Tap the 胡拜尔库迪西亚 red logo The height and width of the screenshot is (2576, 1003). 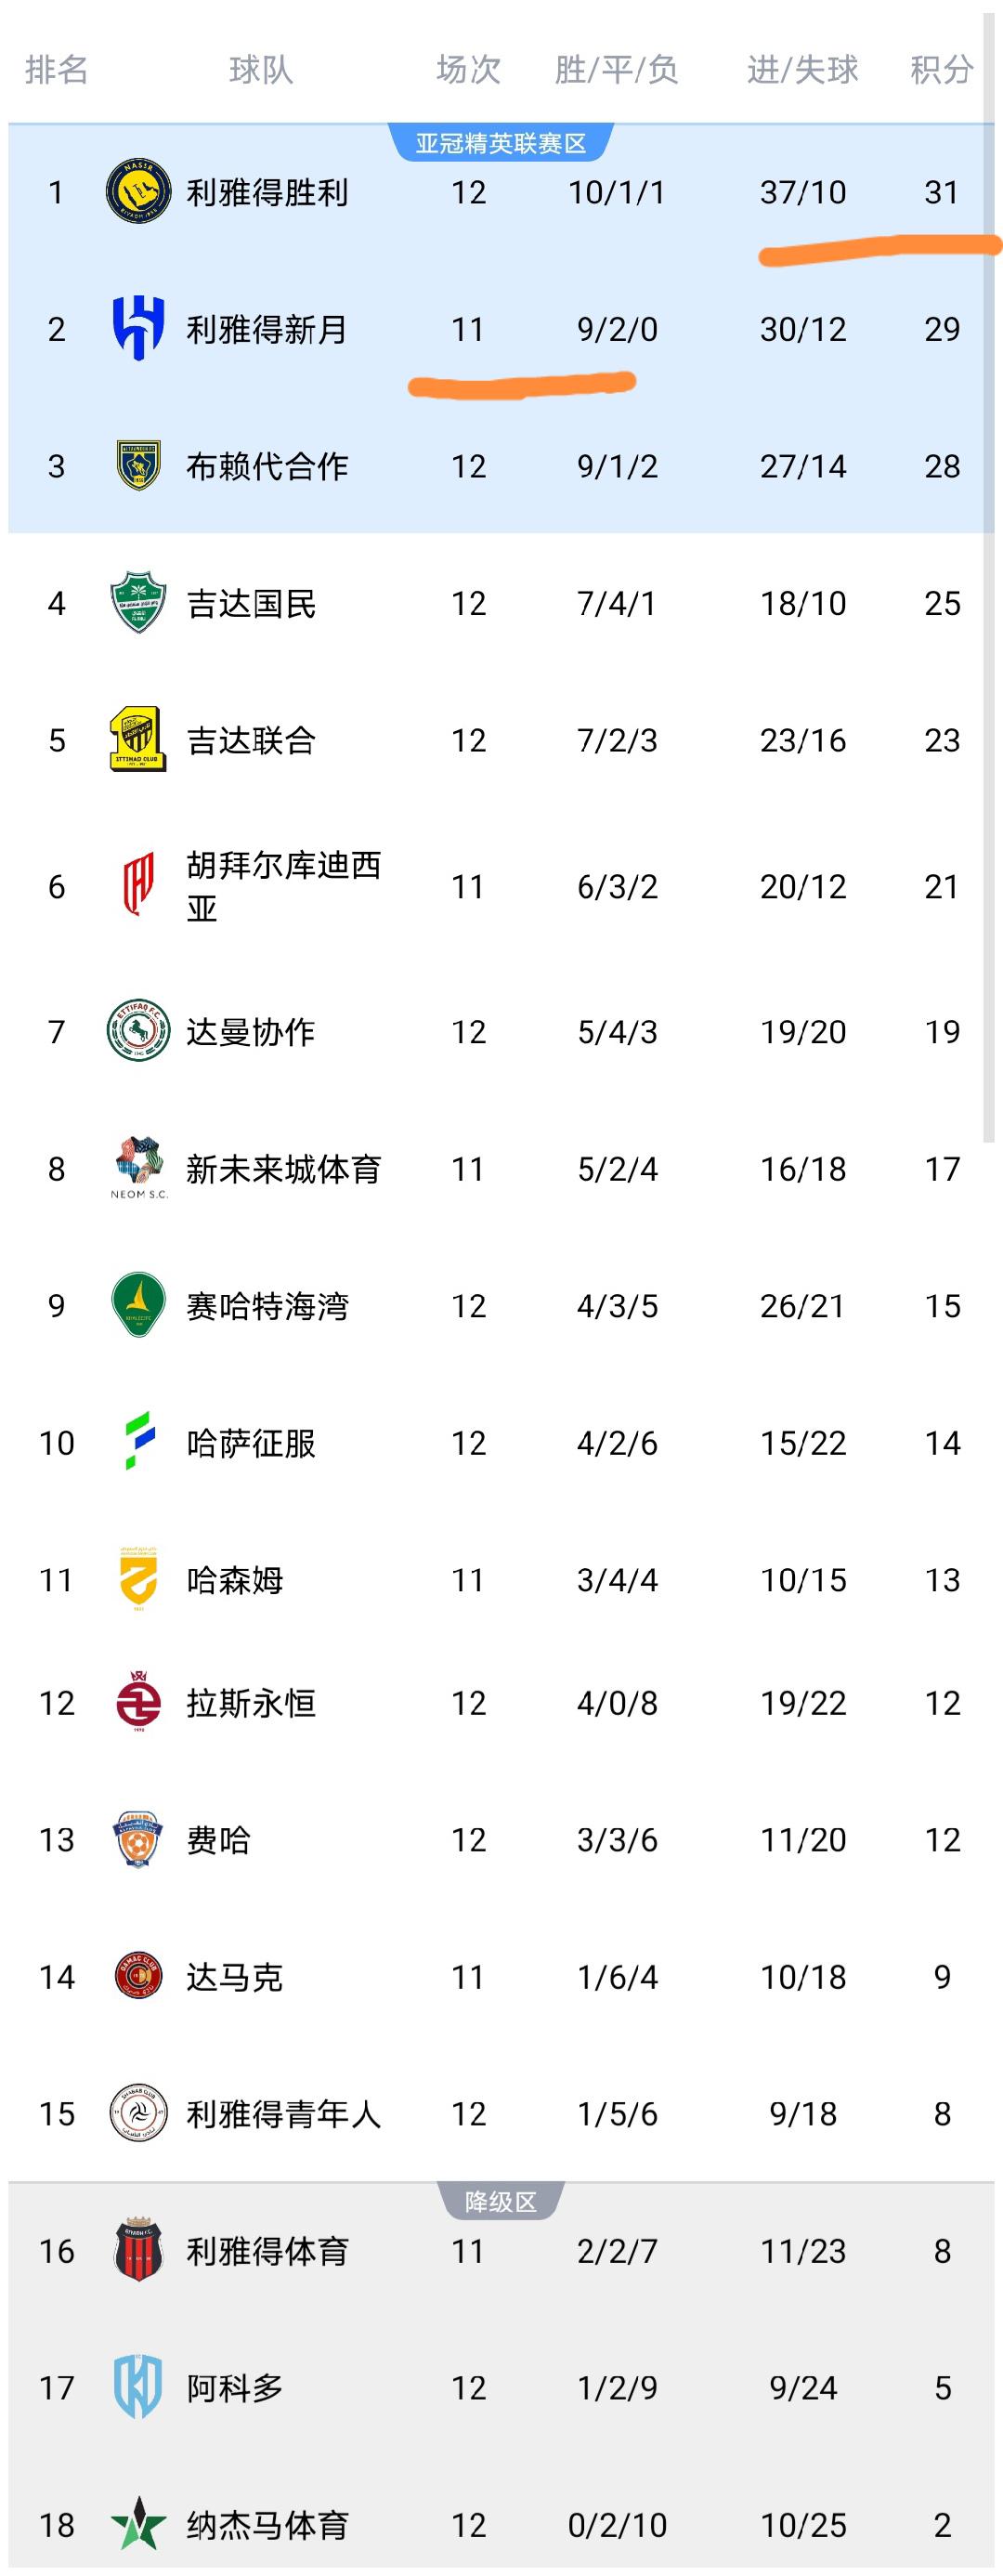(138, 886)
